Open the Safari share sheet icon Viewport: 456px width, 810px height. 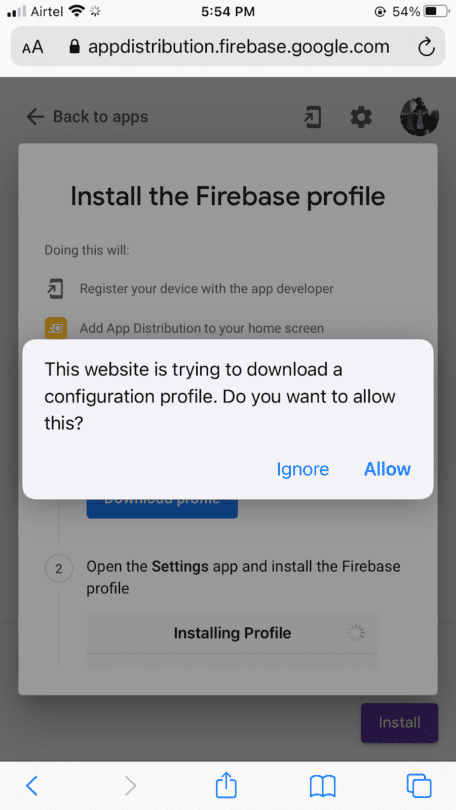click(x=226, y=785)
